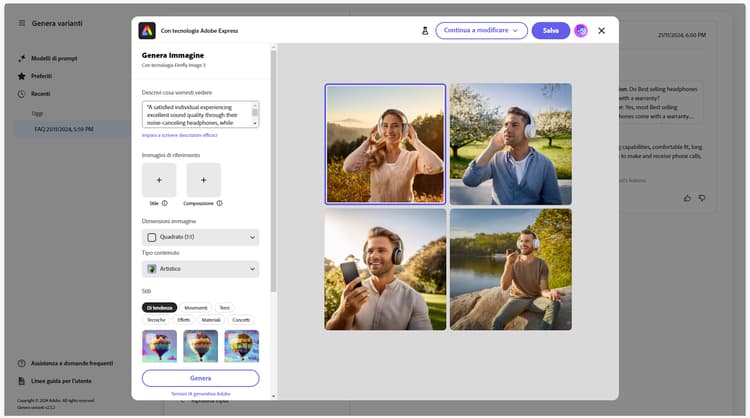Open Recenti in the sidebar
Screen dimensions: 750x418
pyautogui.click(x=41, y=94)
